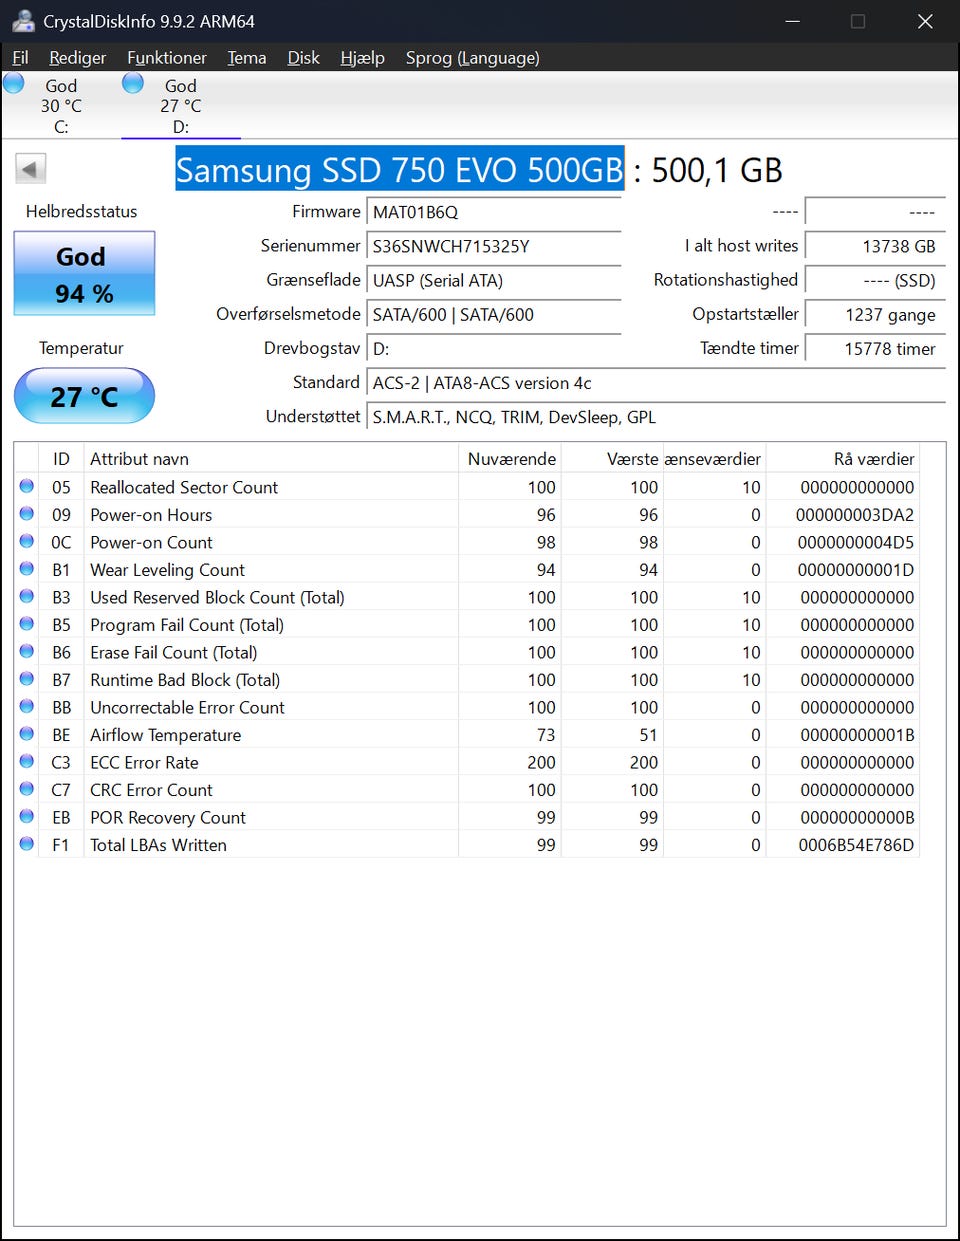The image size is (960, 1241).
Task: Switch to the C: drive tab
Action: point(61,105)
